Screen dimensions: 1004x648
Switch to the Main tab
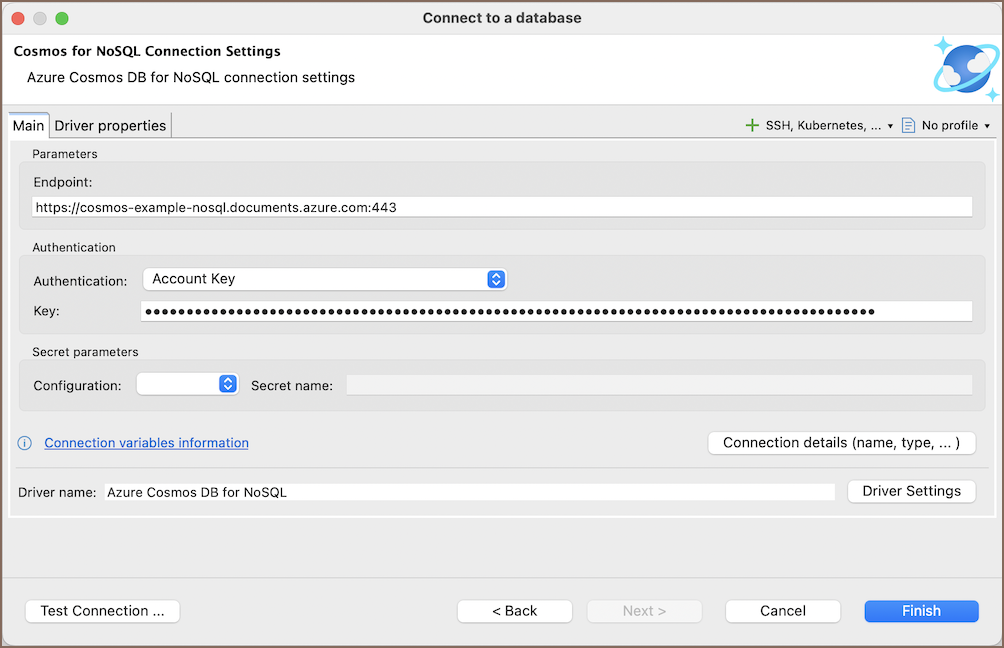coord(28,126)
